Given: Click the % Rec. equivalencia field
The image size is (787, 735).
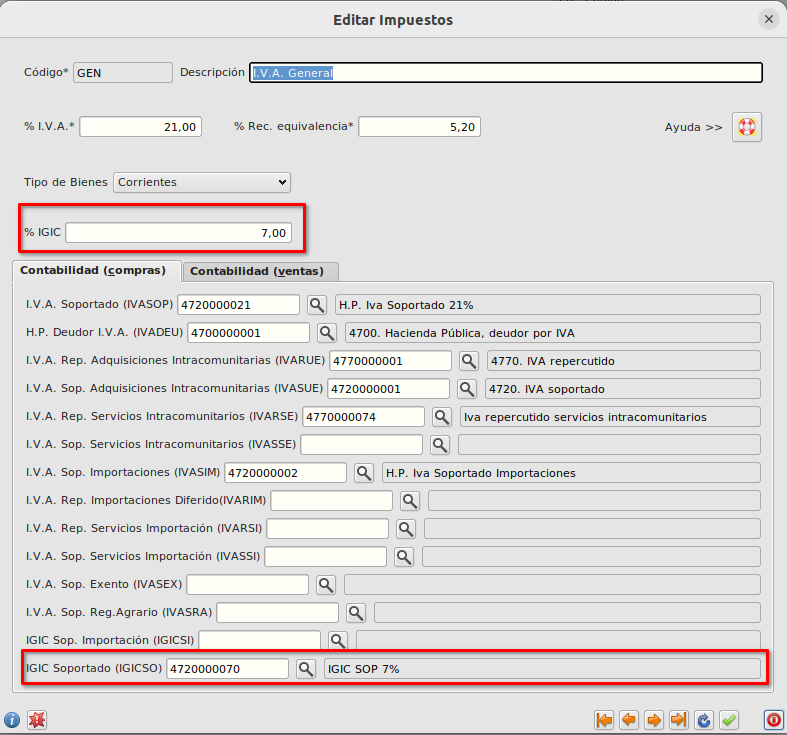Looking at the screenshot, I should point(420,127).
